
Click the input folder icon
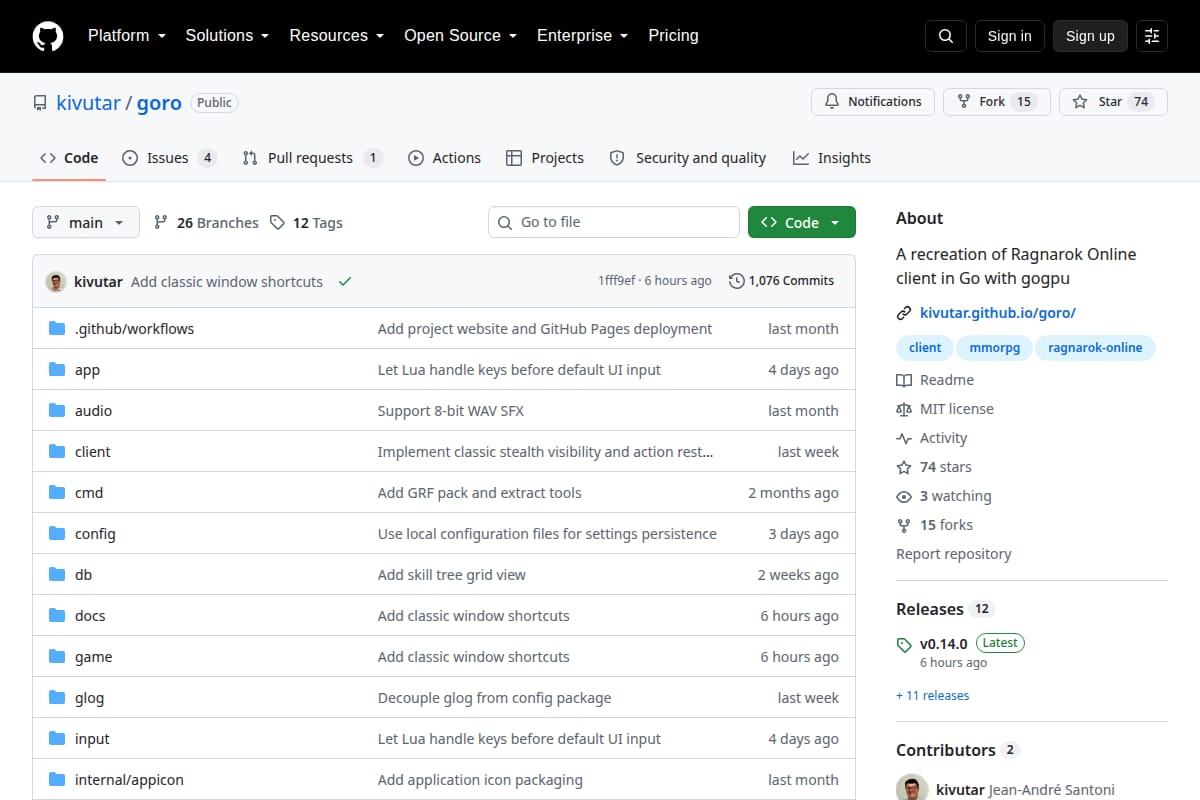(57, 739)
